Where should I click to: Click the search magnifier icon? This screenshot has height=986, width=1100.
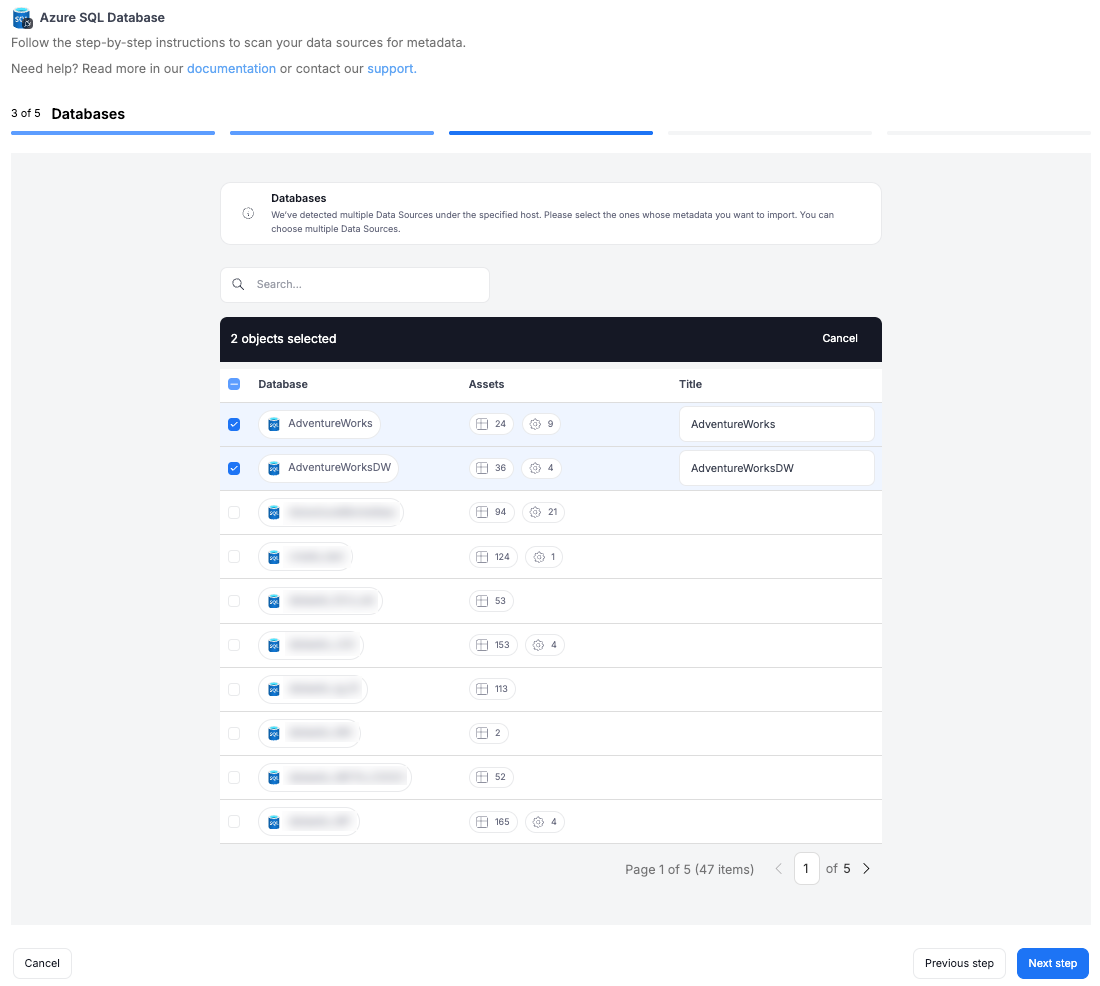[x=238, y=284]
